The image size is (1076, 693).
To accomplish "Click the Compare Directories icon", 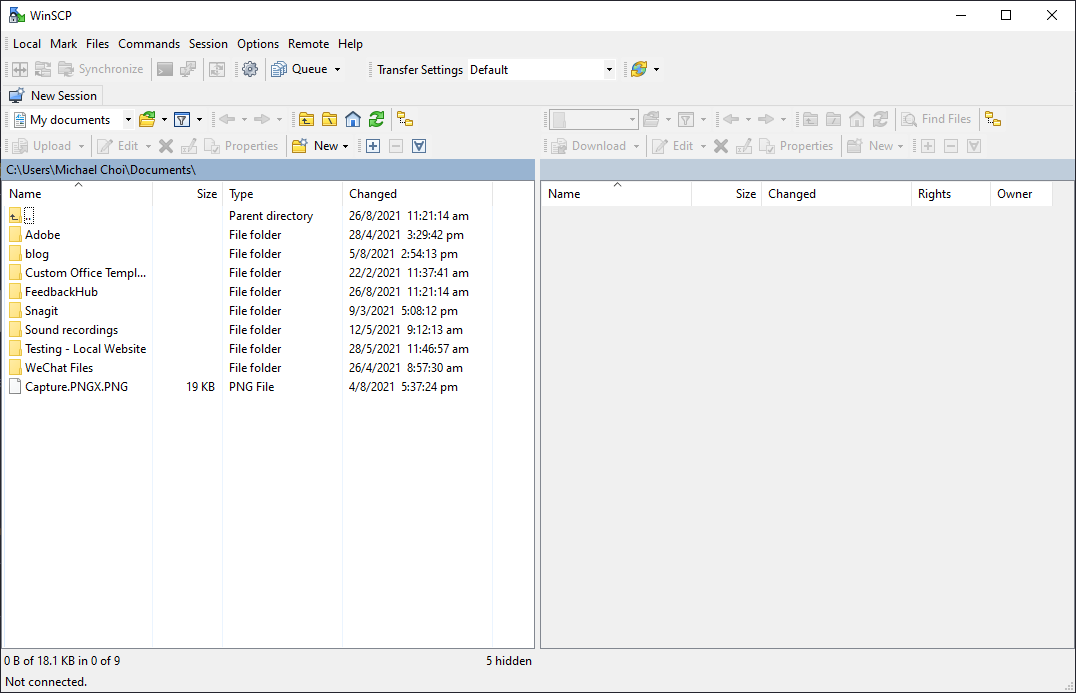I will (x=20, y=69).
